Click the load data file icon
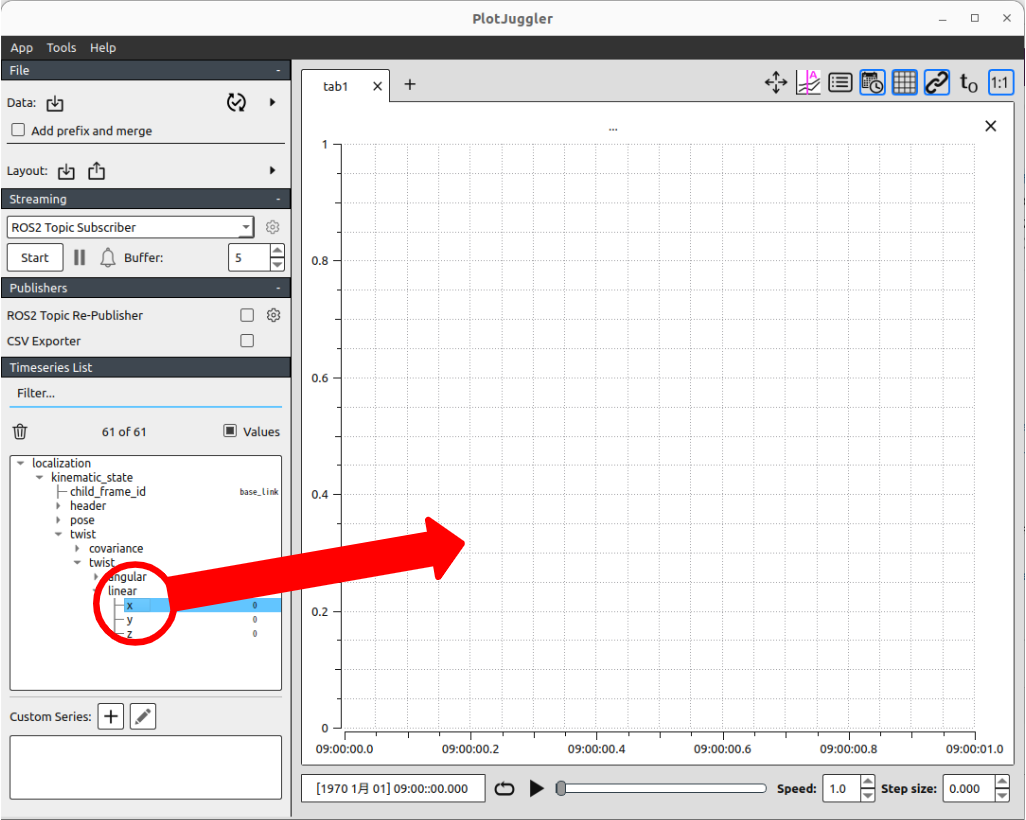Viewport: 1026px width, 820px height. coord(55,103)
